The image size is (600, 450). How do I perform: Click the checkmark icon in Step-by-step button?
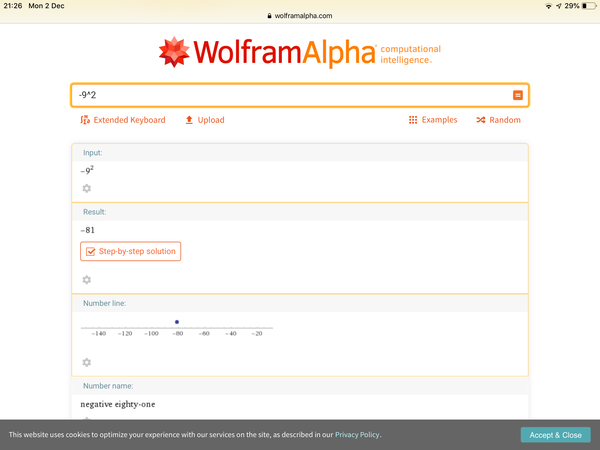pyautogui.click(x=91, y=251)
